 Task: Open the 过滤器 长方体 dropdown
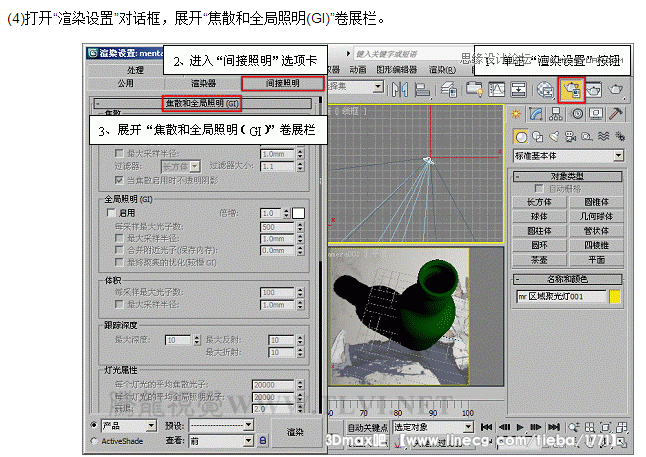pyautogui.click(x=180, y=166)
